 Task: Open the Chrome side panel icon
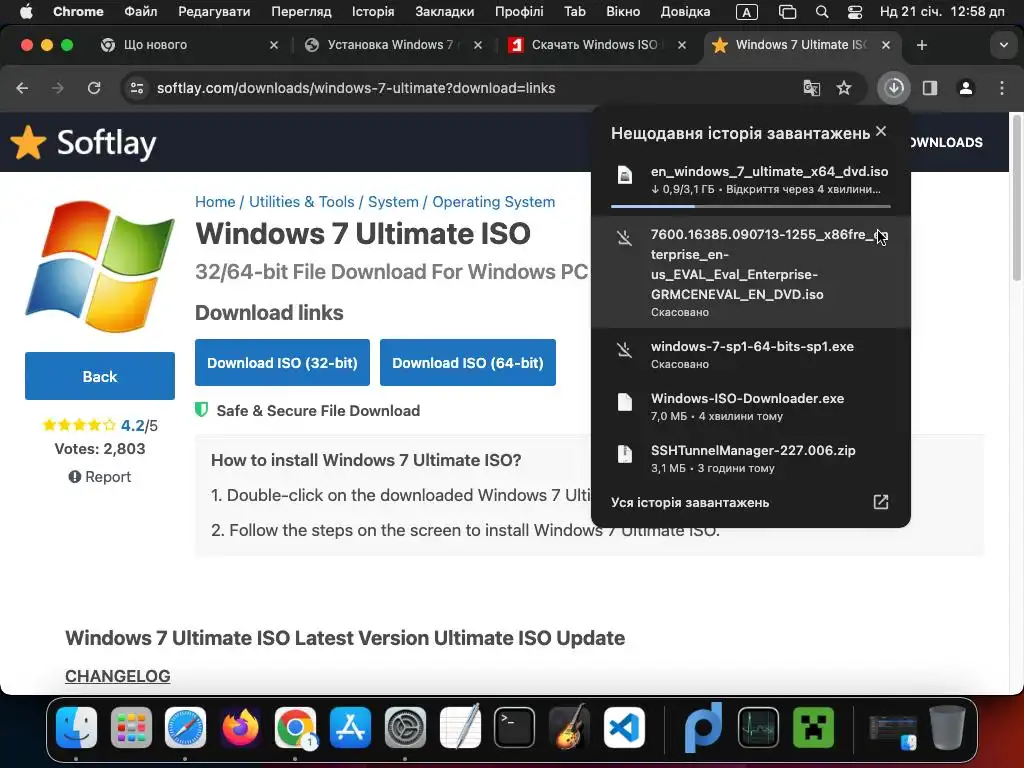[930, 88]
